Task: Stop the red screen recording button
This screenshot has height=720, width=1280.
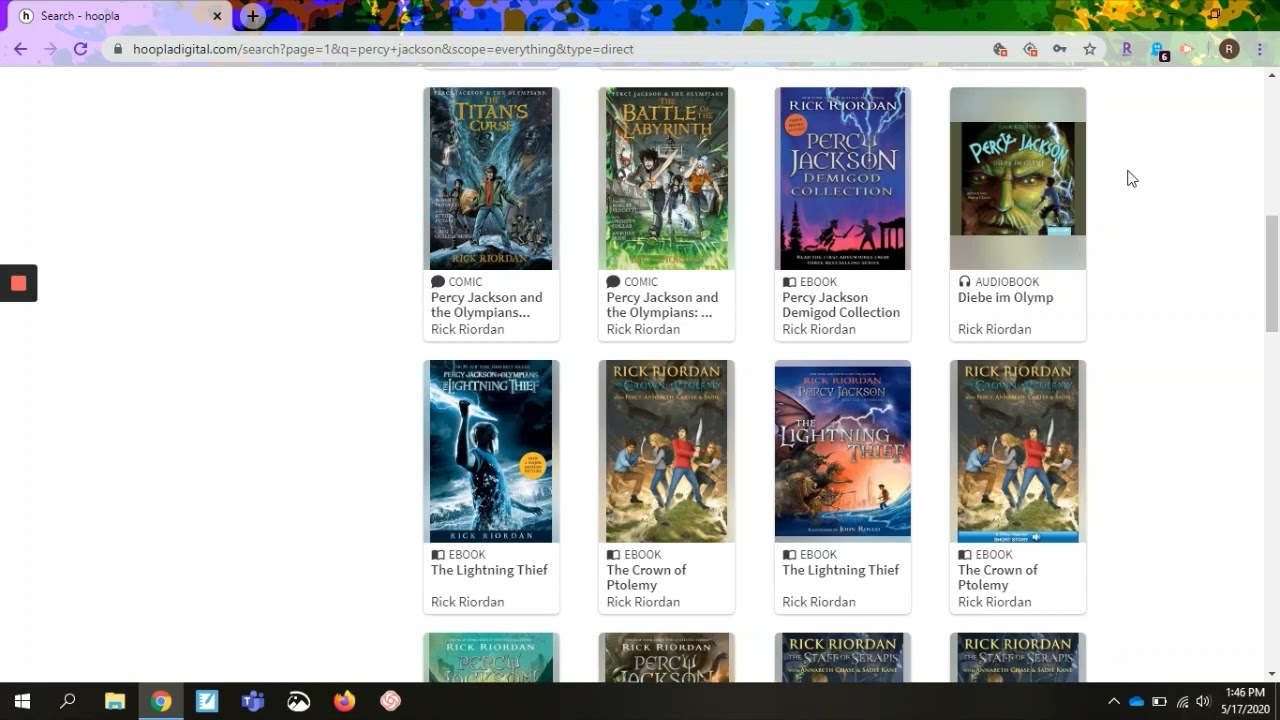Action: coord(18,283)
